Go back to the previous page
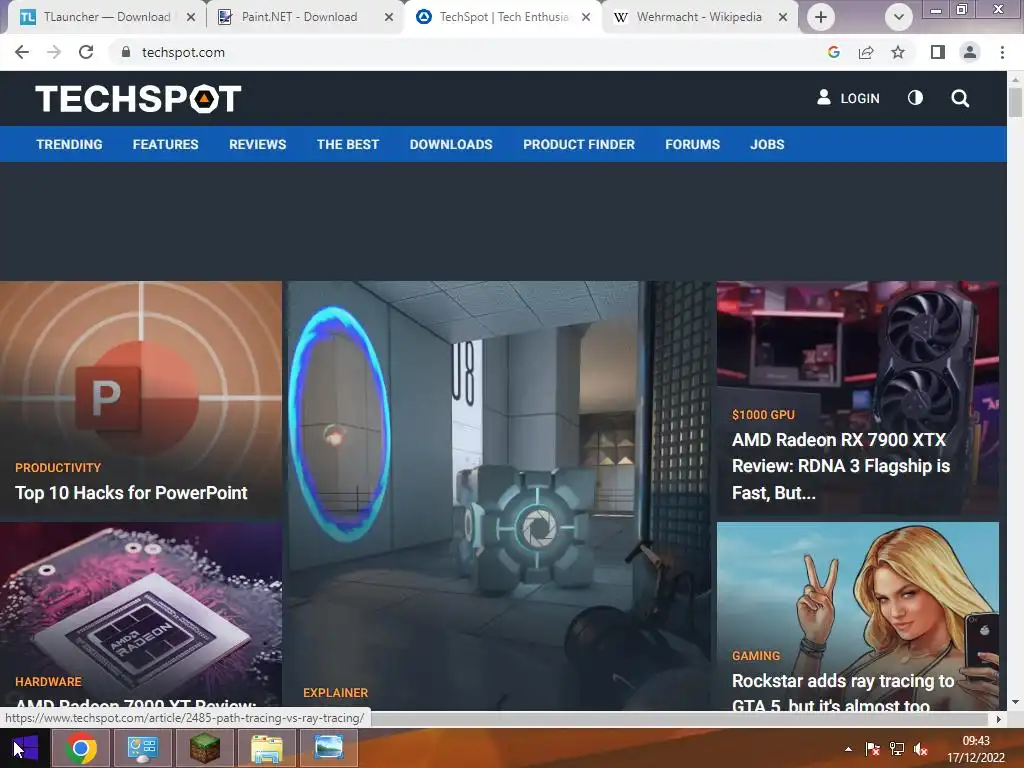Viewport: 1024px width, 768px height. pyautogui.click(x=22, y=52)
